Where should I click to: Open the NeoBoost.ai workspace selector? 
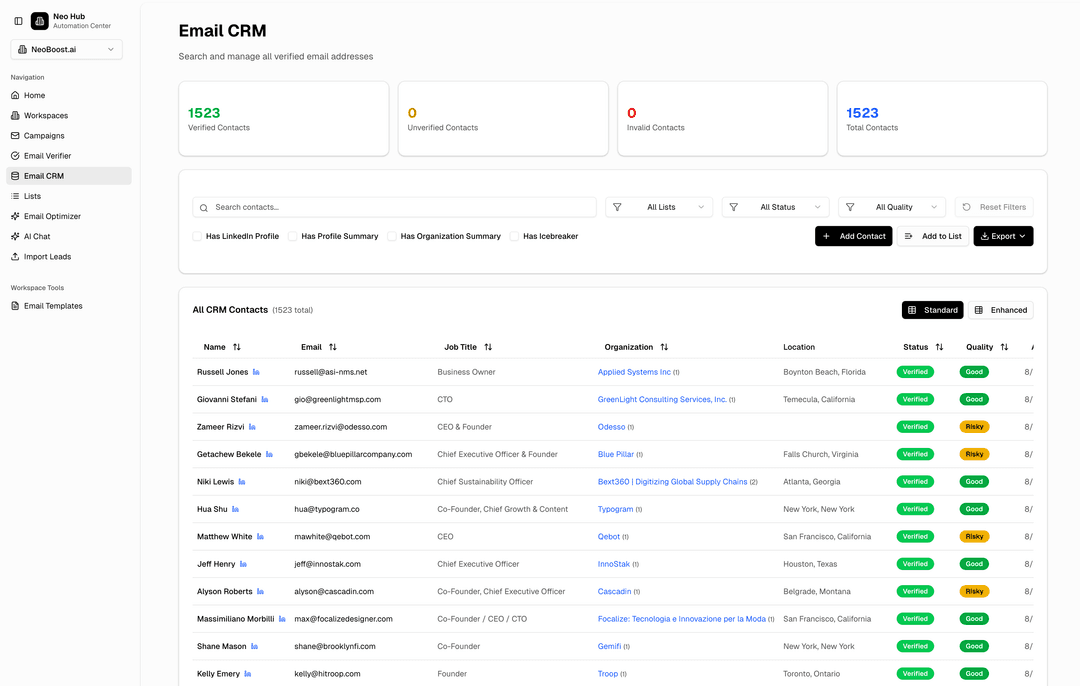(66, 49)
